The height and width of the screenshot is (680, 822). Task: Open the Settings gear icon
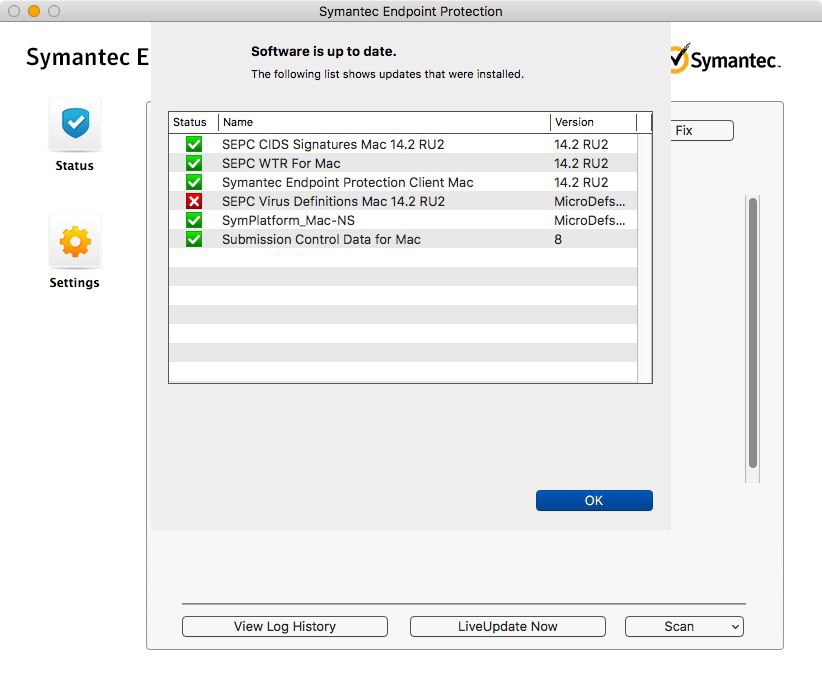click(x=75, y=241)
